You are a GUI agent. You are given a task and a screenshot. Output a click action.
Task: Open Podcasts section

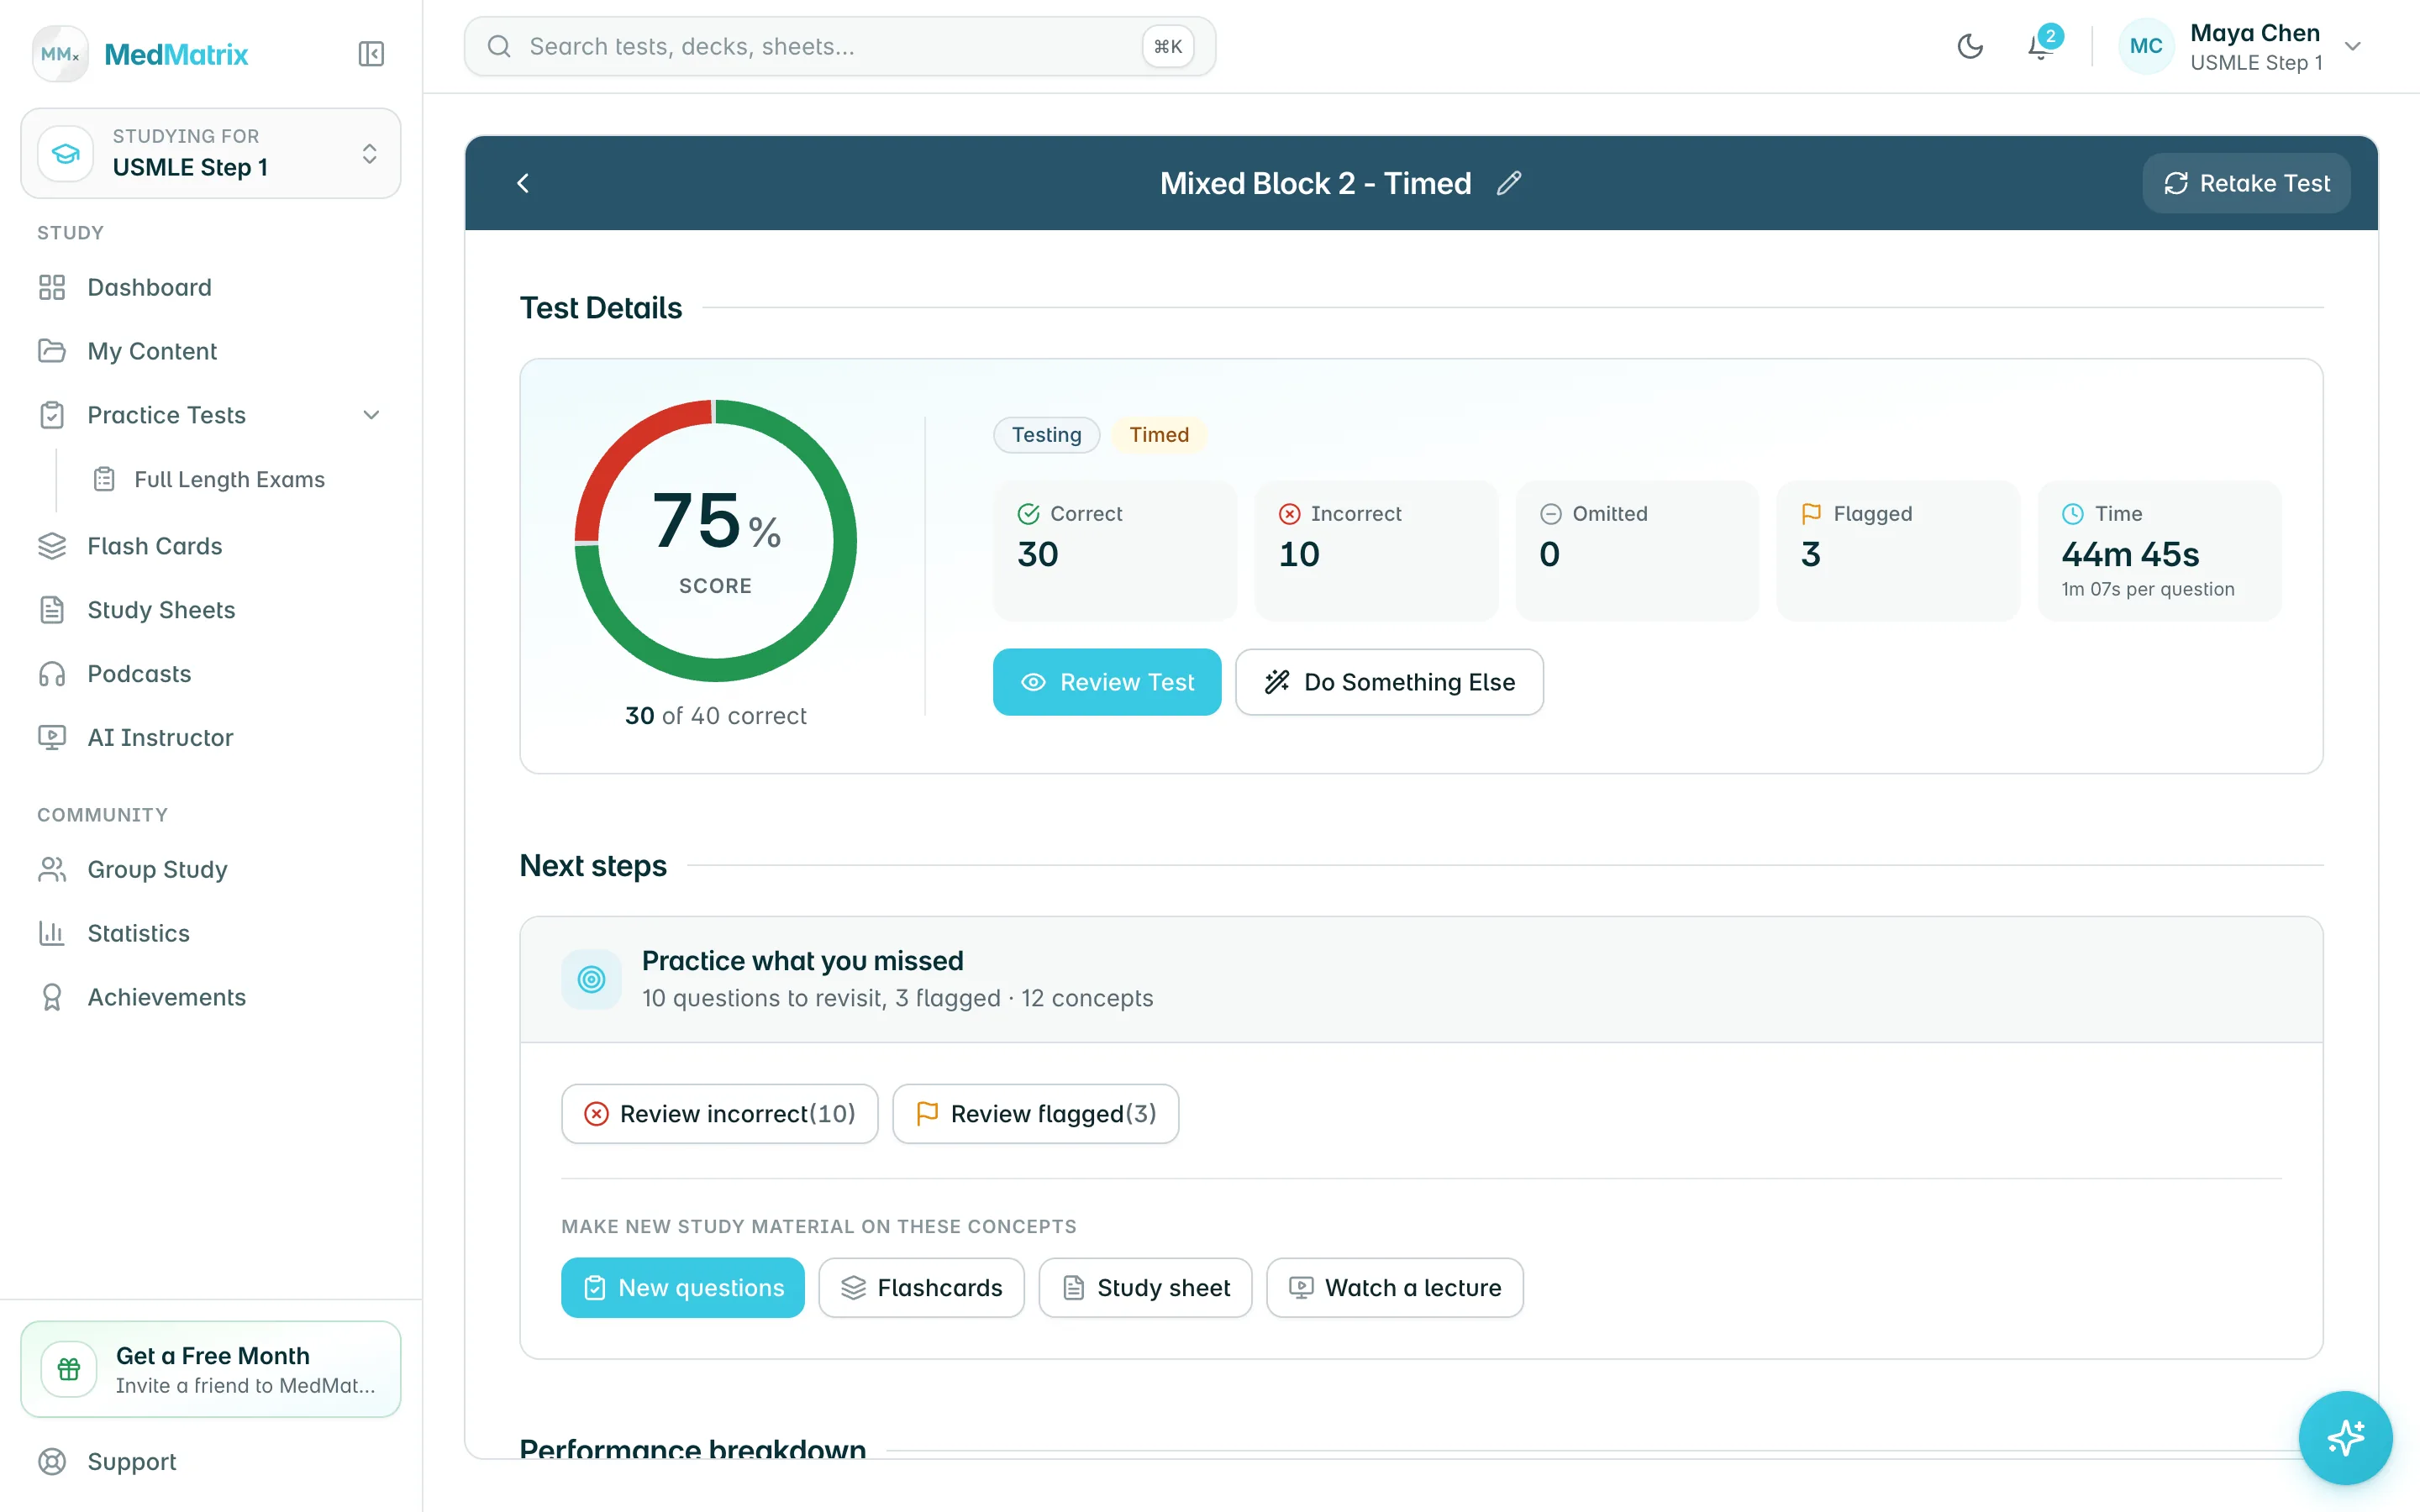click(x=211, y=674)
